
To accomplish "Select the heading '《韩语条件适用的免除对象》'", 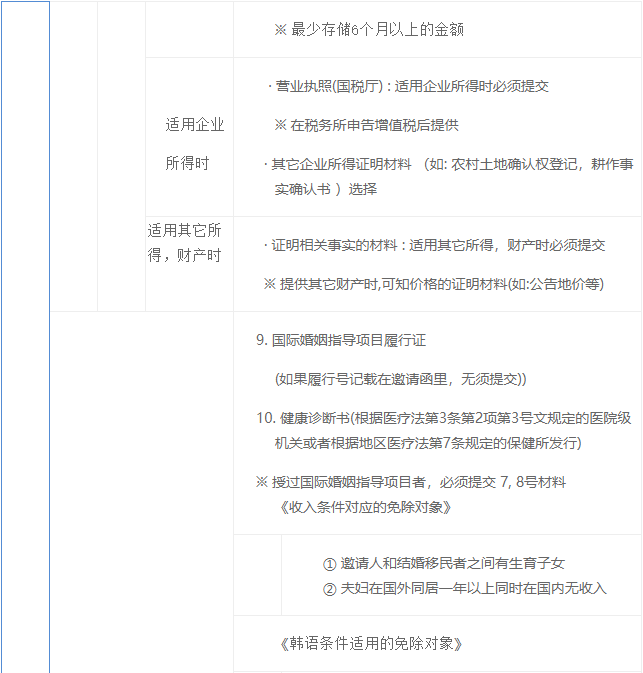I will (x=369, y=643).
